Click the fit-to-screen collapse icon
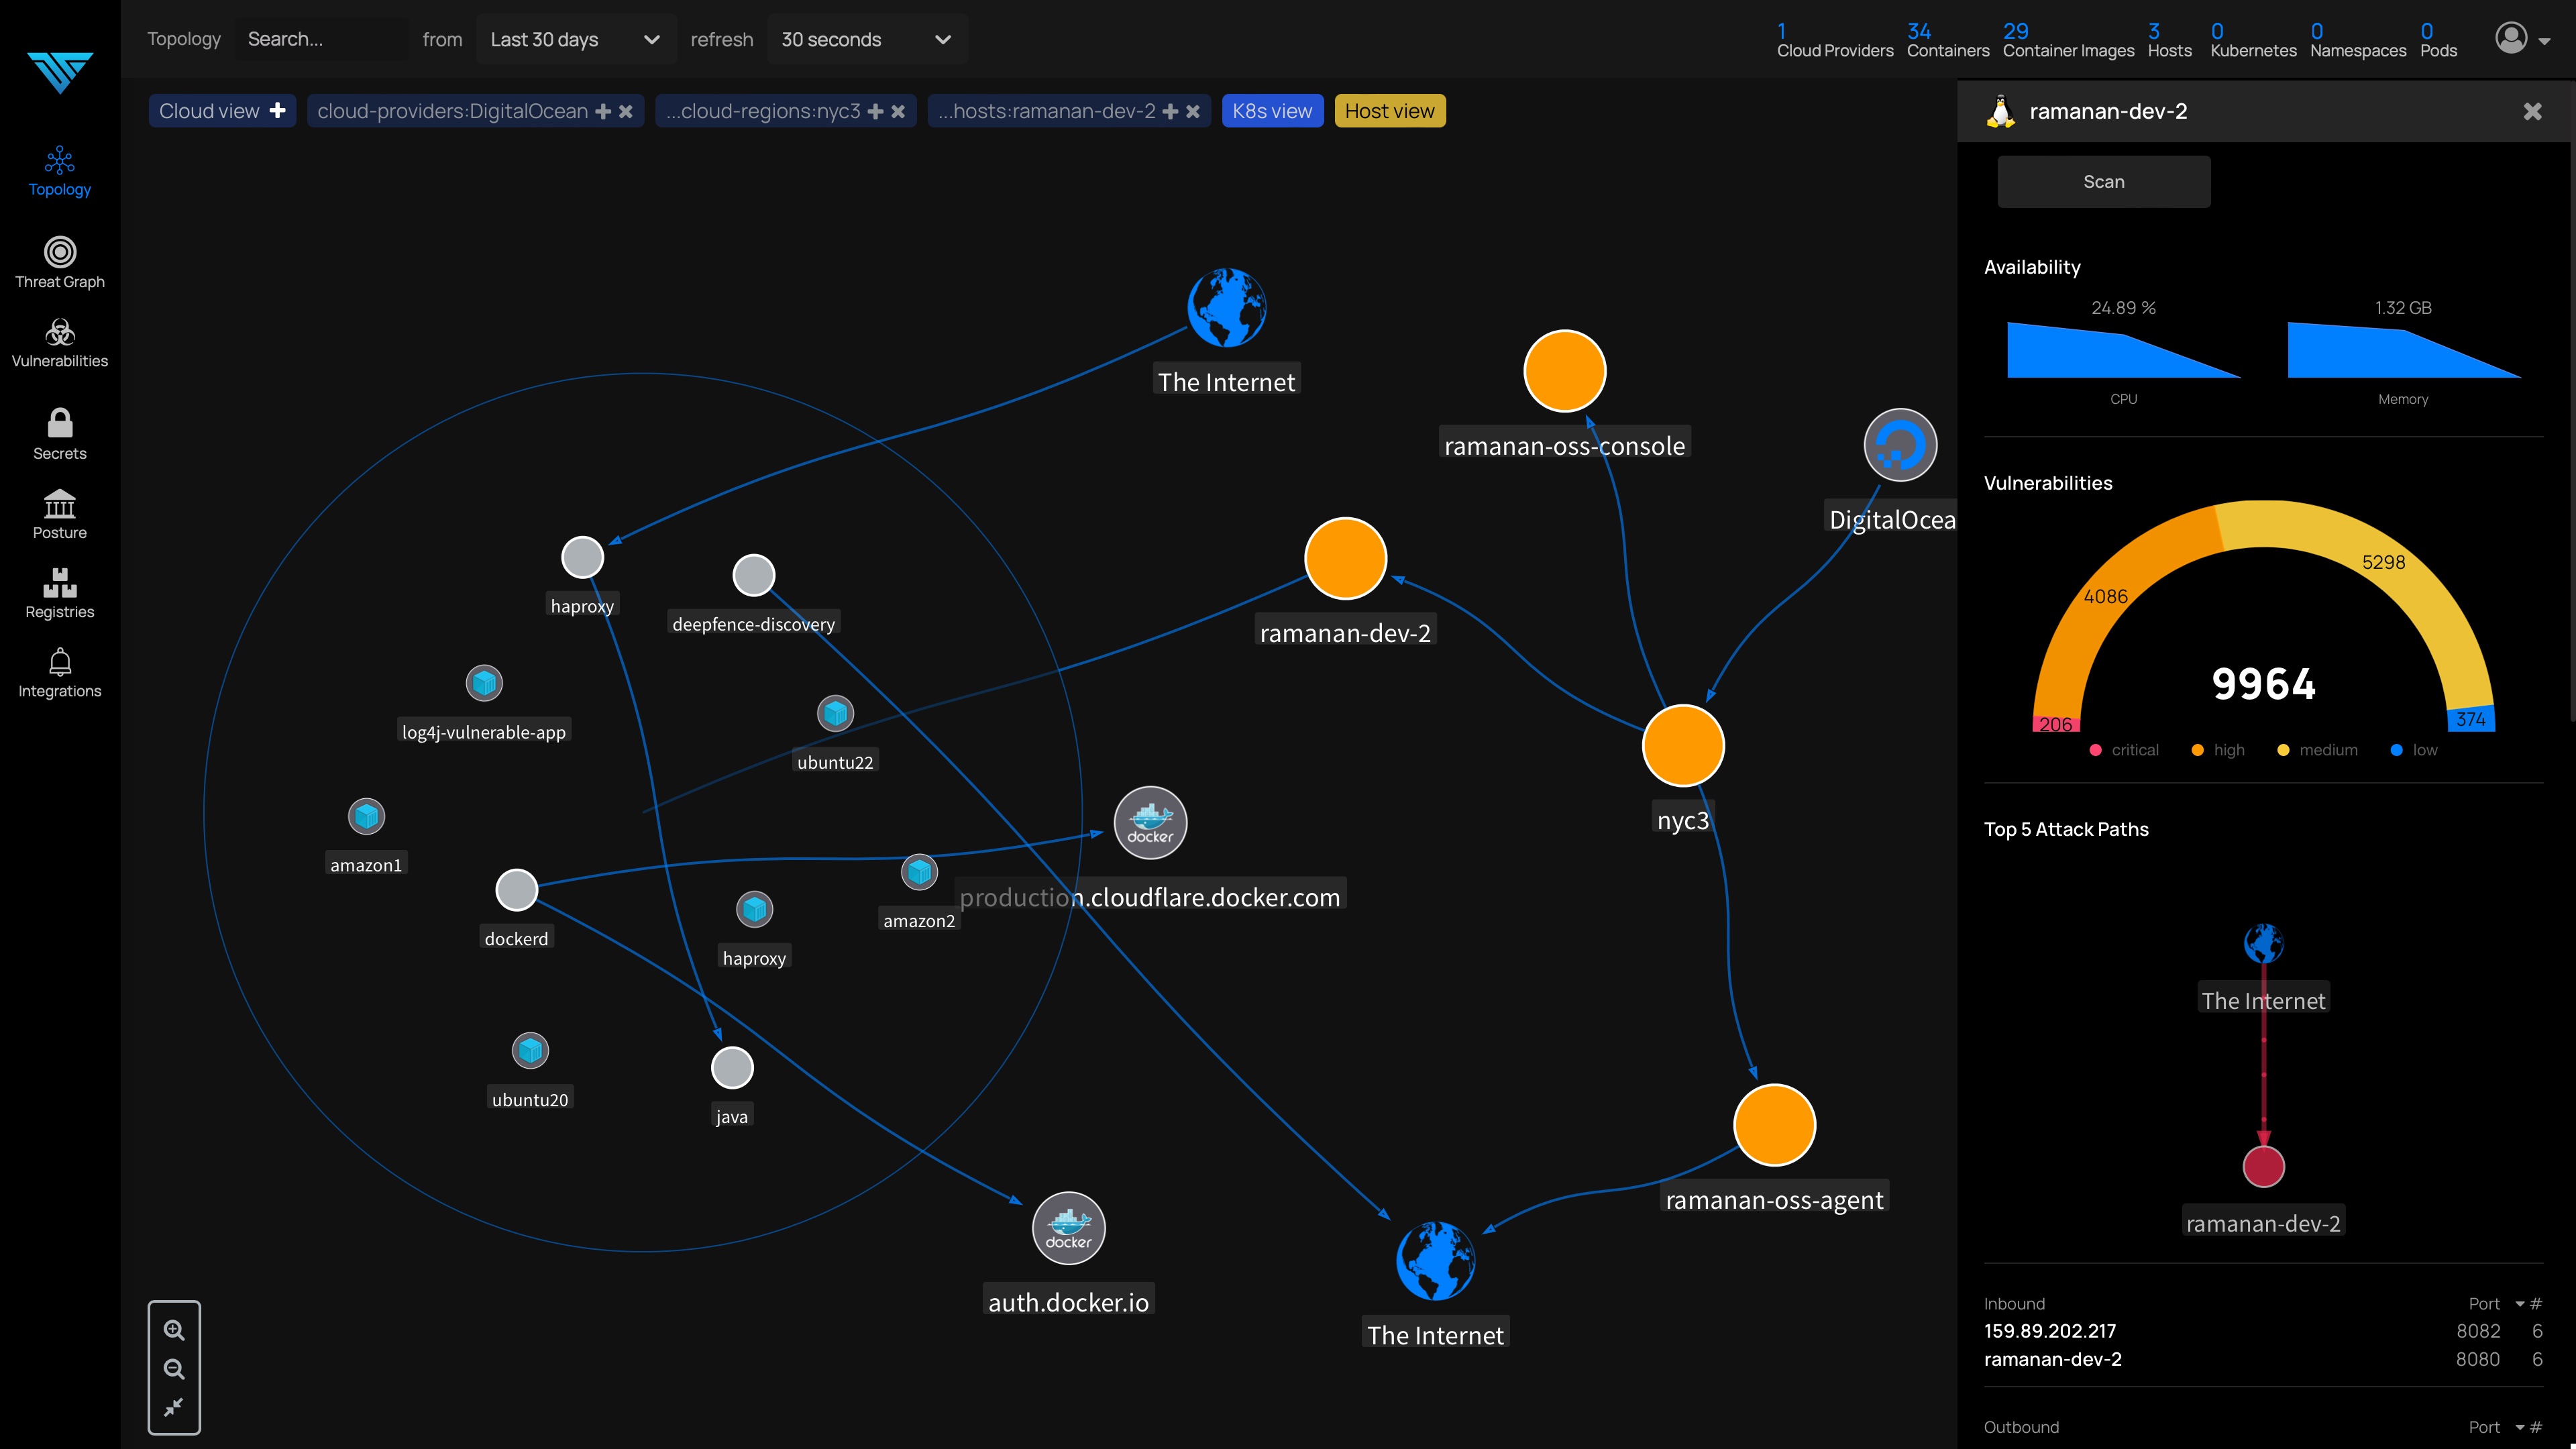This screenshot has width=2576, height=1449. pos(174,1407)
